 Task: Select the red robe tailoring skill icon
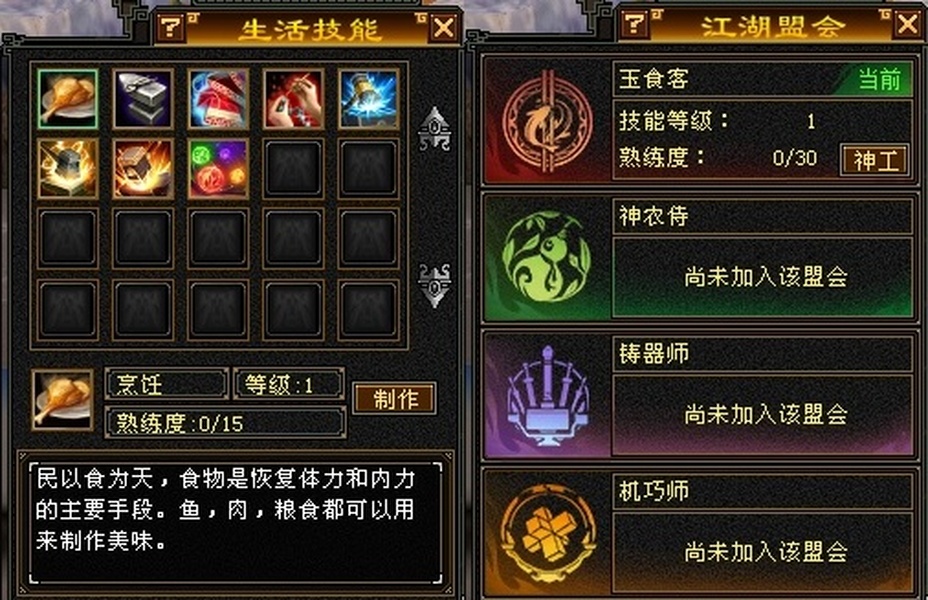click(x=218, y=99)
